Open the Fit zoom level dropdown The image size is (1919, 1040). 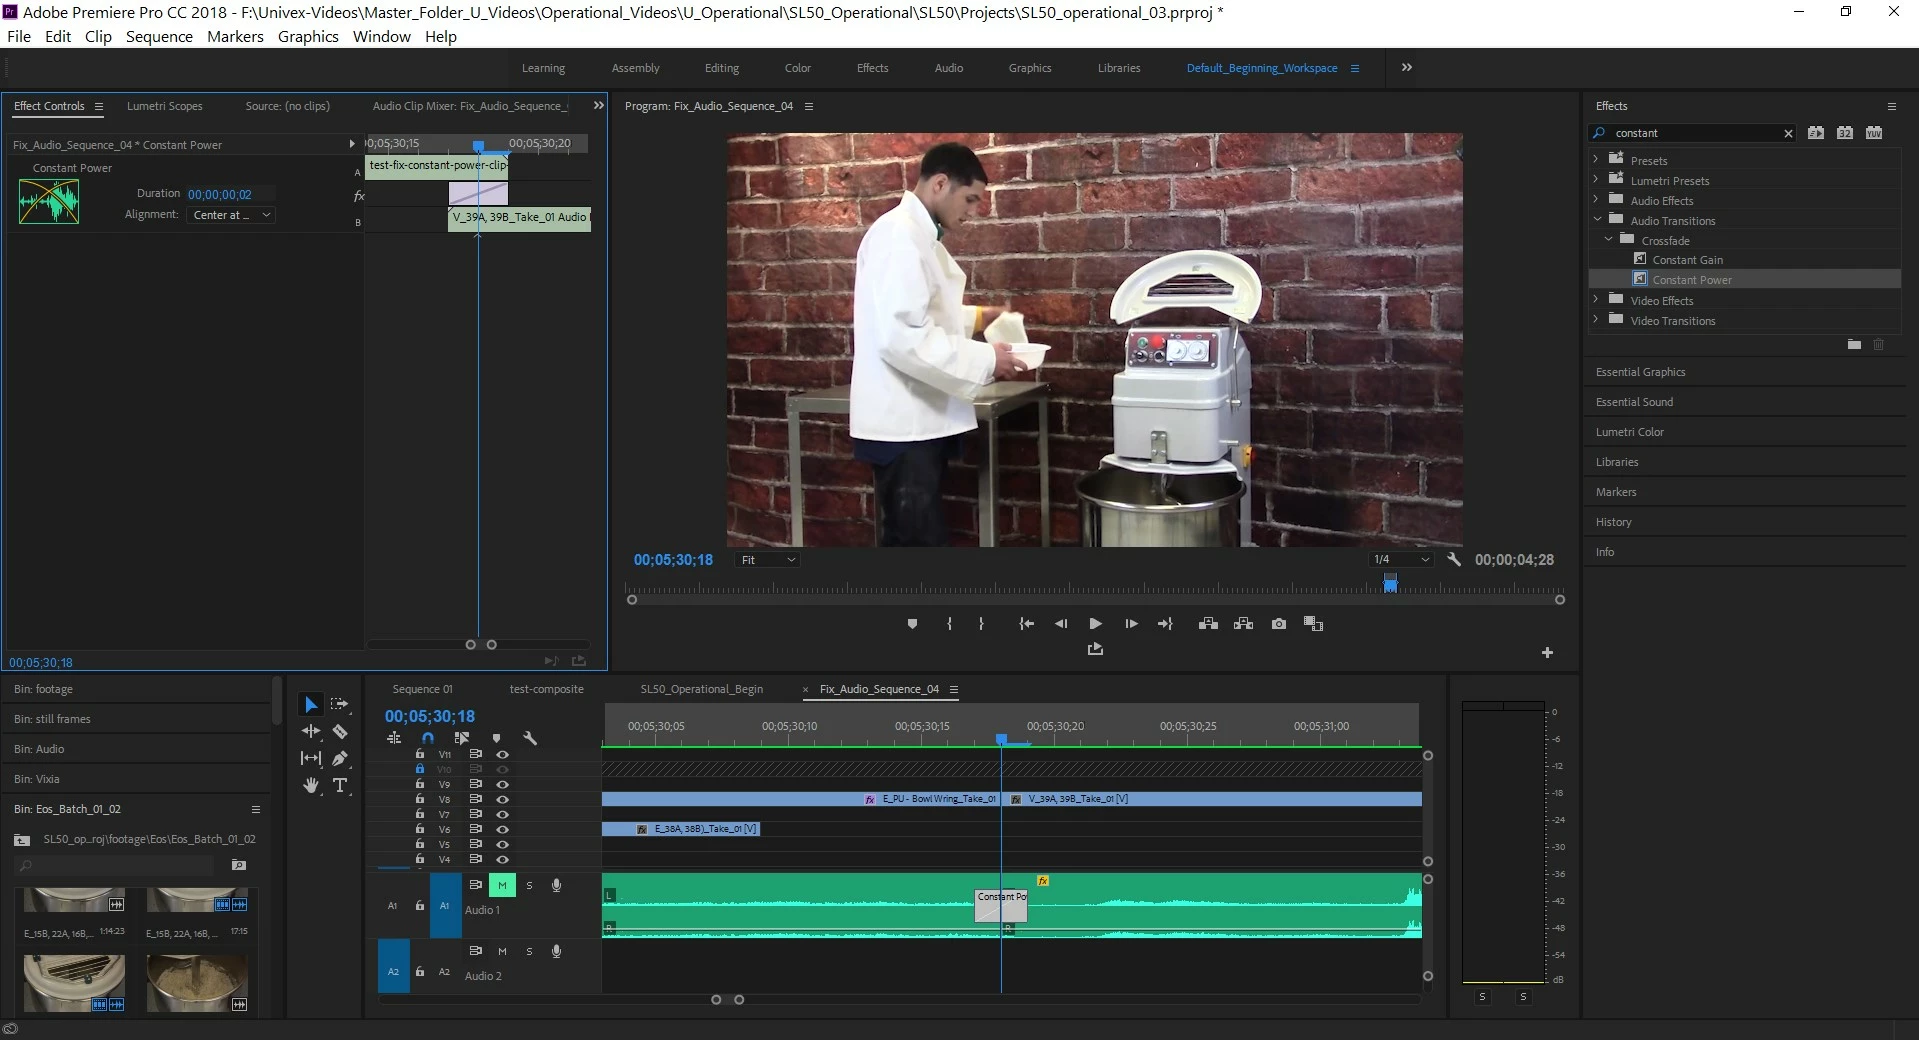767,560
